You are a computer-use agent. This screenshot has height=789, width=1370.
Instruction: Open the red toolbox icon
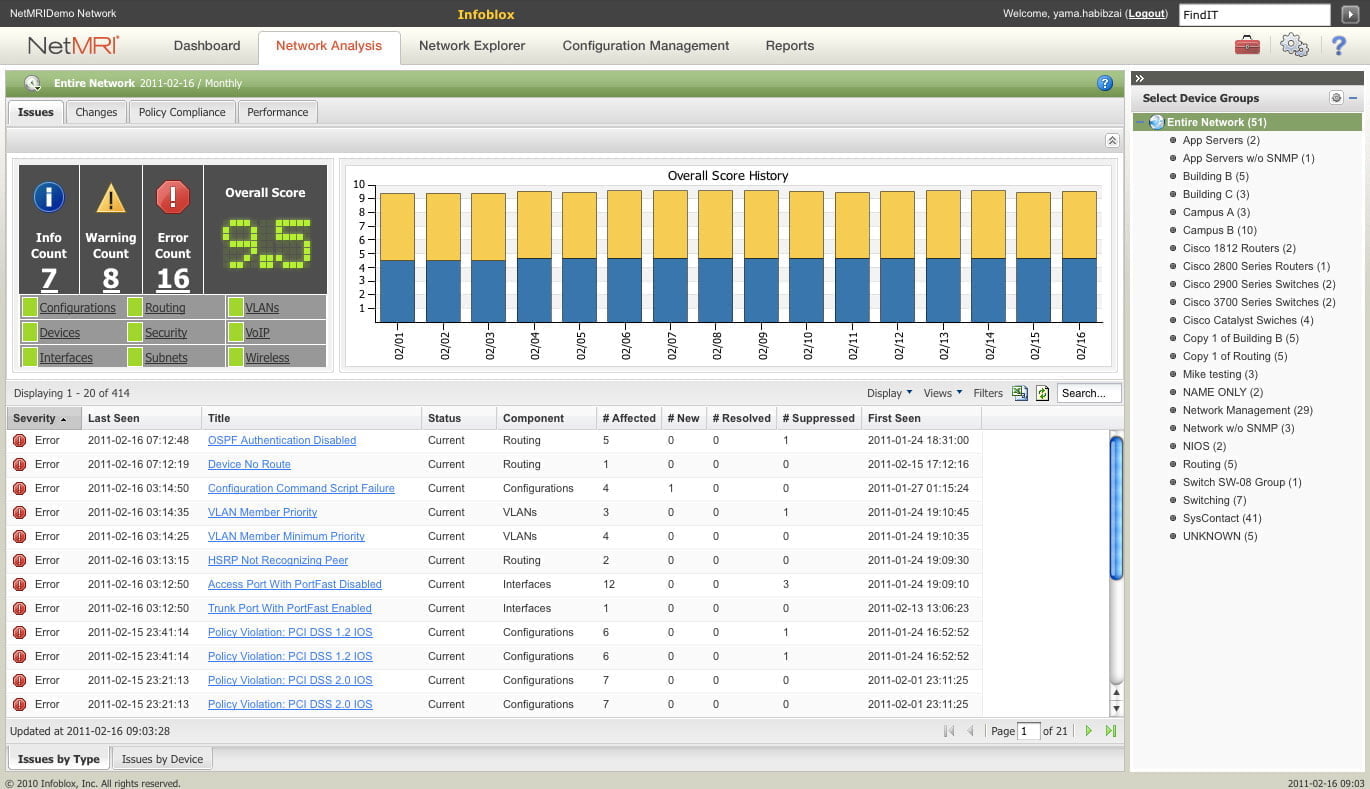click(1247, 45)
